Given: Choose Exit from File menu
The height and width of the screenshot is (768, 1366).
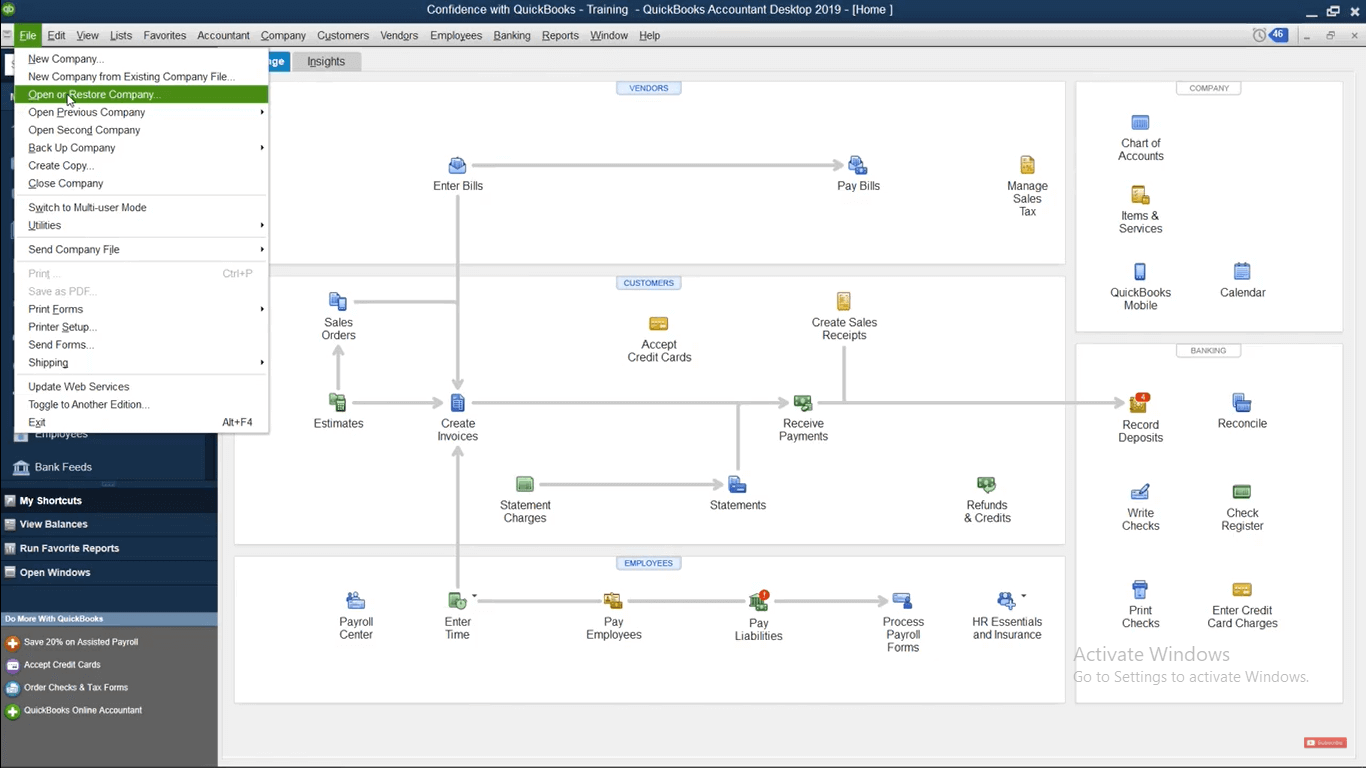Looking at the screenshot, I should pos(141,423).
